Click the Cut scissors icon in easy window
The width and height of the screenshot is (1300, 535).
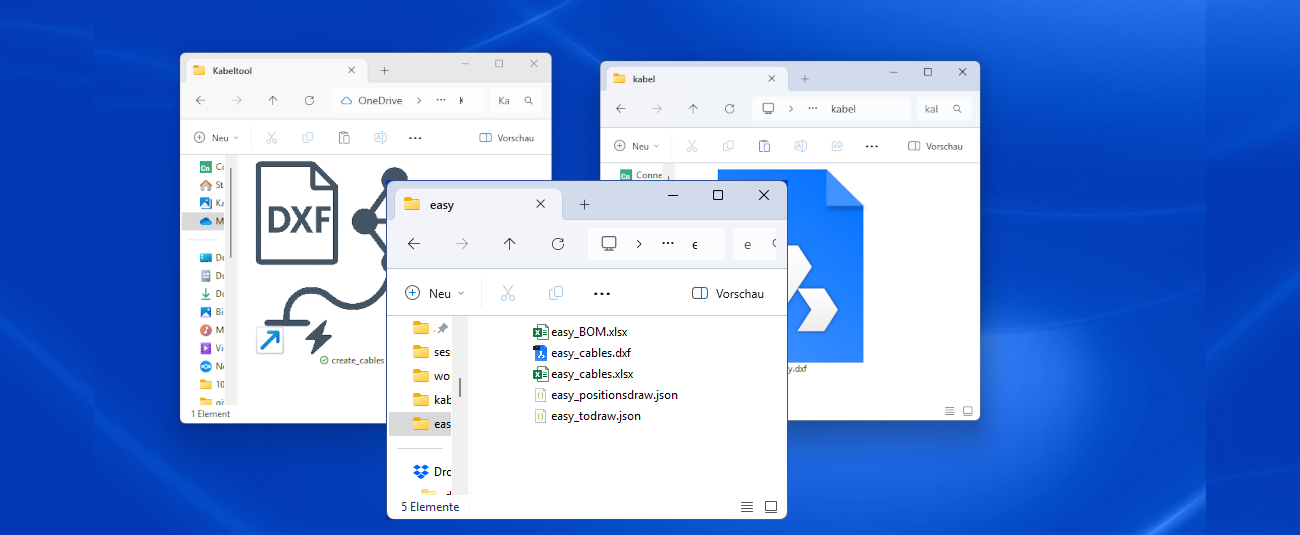tap(507, 293)
